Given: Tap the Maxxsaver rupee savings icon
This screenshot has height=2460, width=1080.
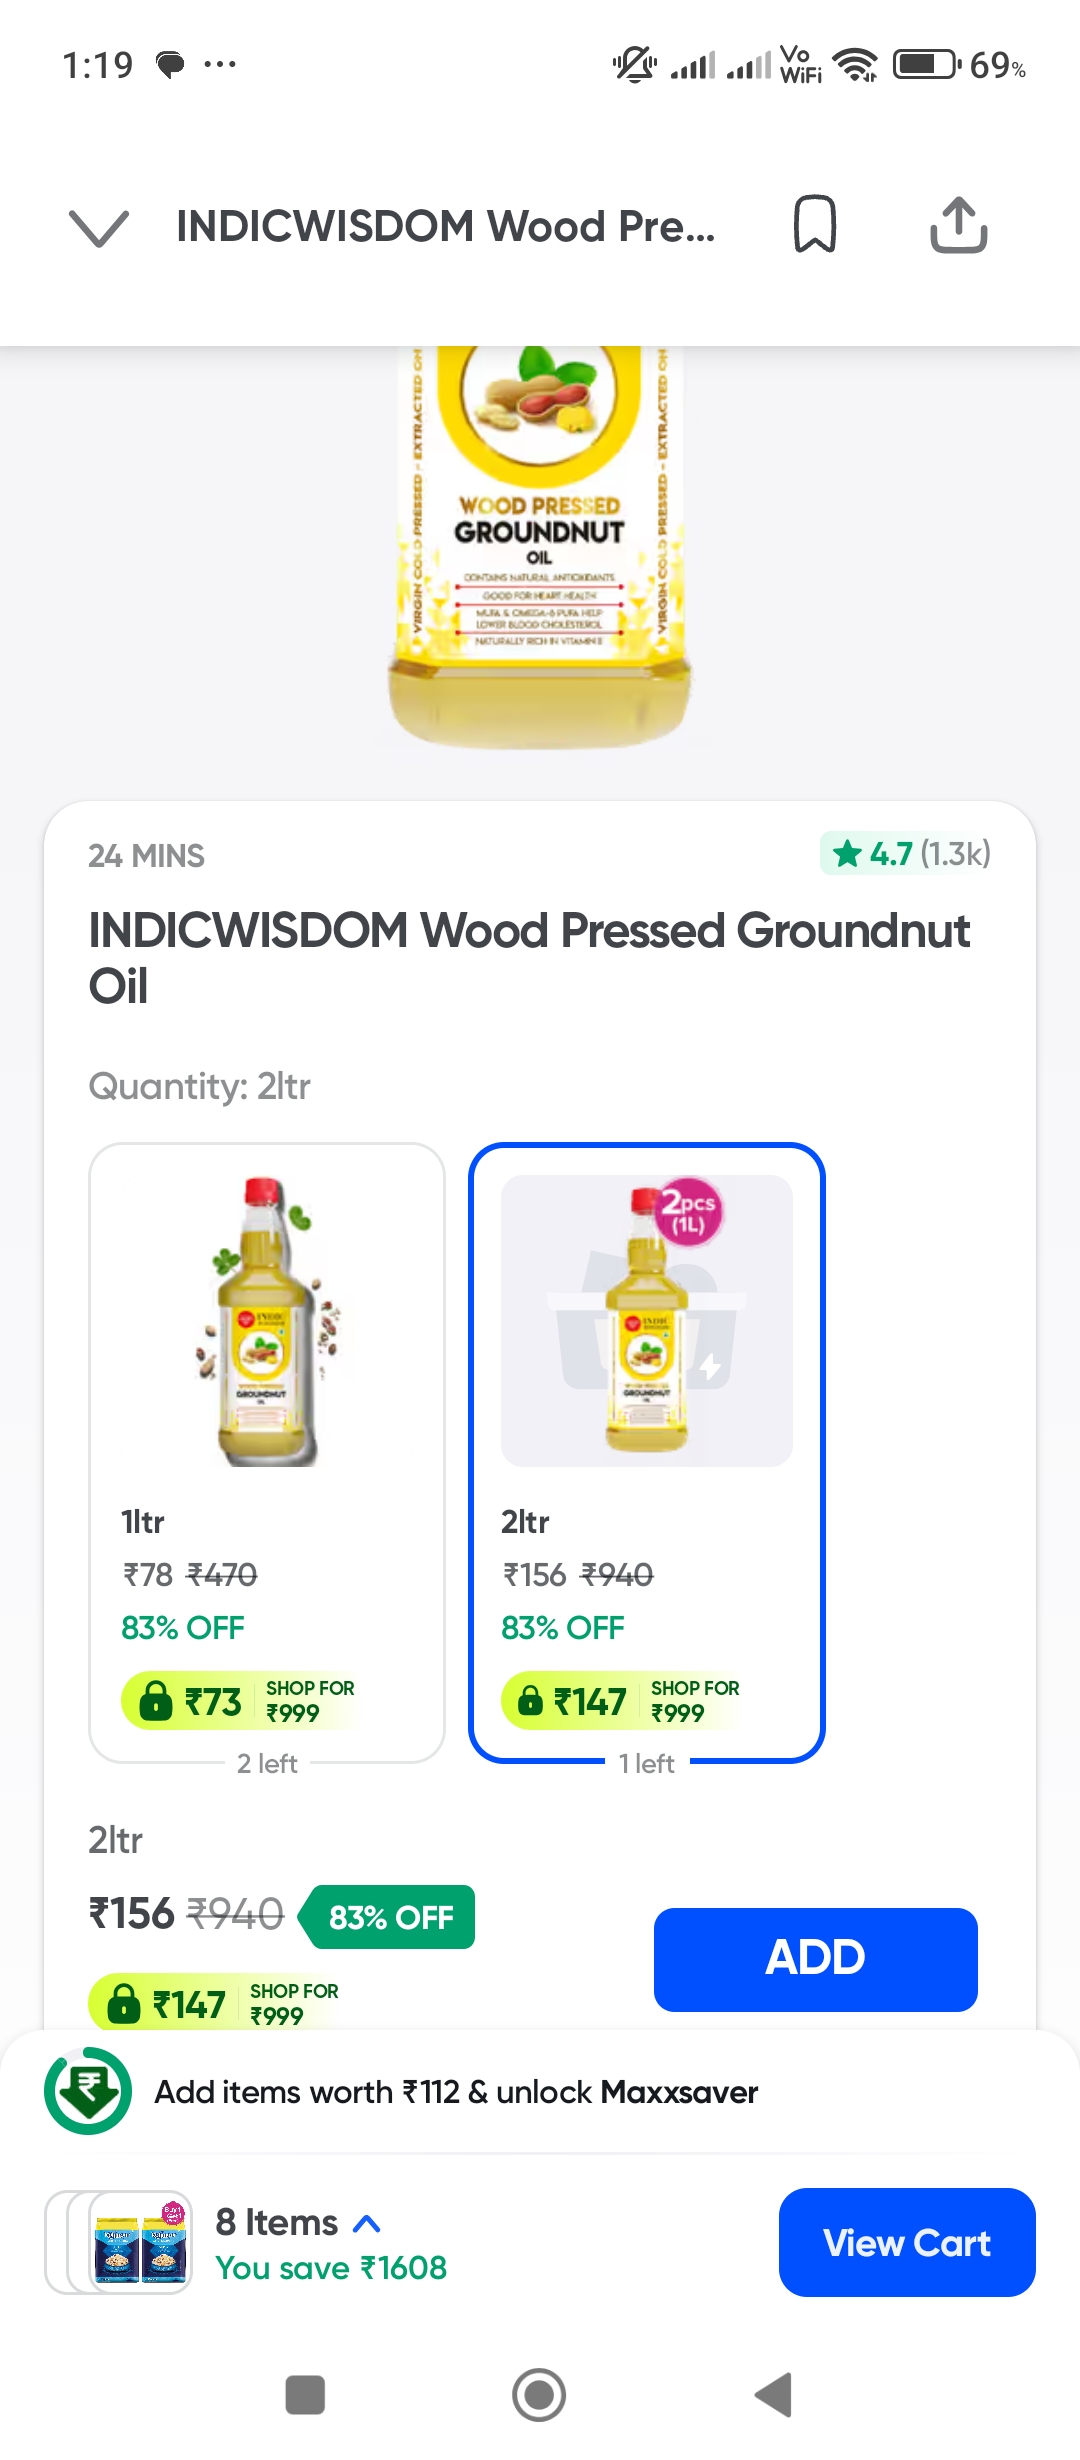Looking at the screenshot, I should click(88, 2091).
